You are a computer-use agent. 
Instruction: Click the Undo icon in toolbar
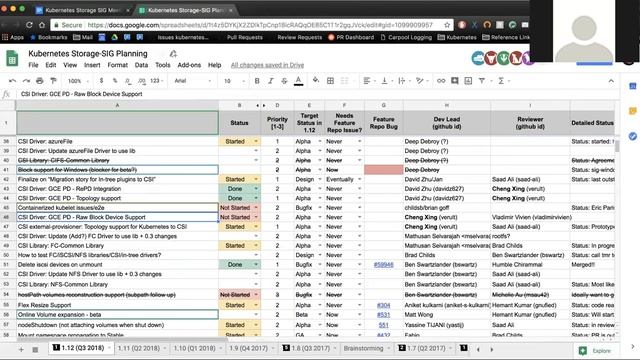pyautogui.click(x=12, y=81)
